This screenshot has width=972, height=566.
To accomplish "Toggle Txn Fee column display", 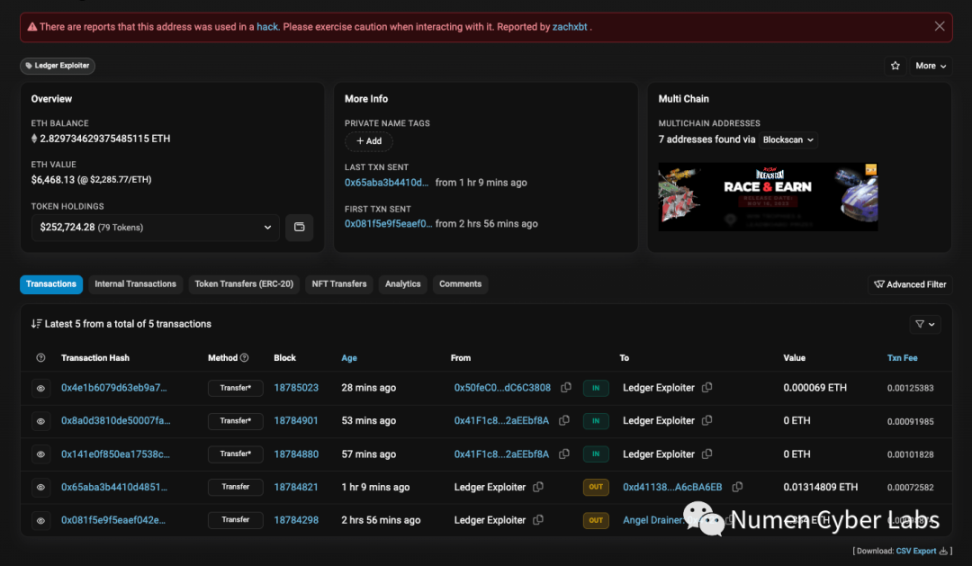I will (902, 358).
